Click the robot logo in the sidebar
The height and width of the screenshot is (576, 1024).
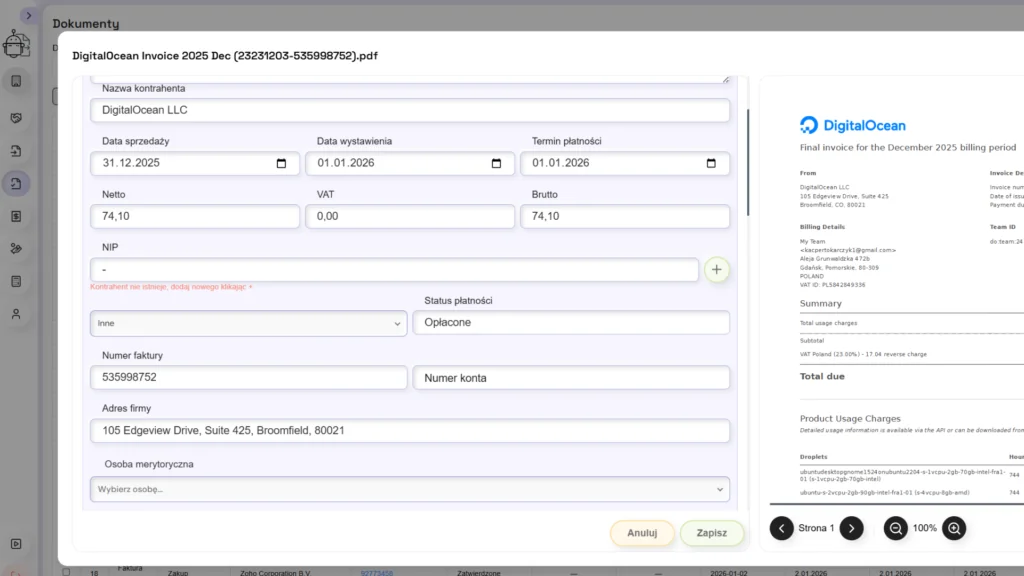16,44
